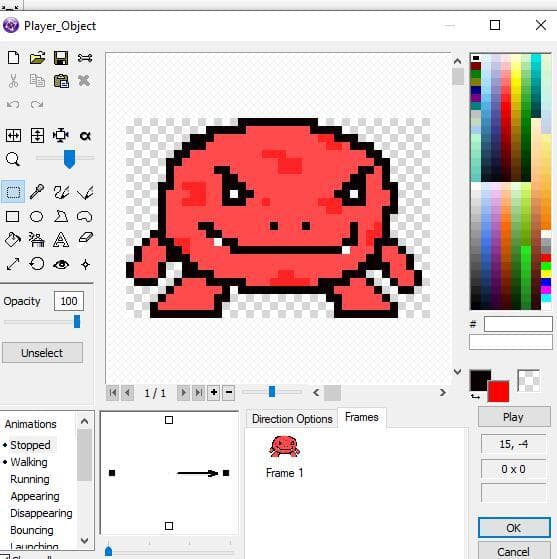Image resolution: width=557 pixels, height=559 pixels.
Task: Click the transparent checkered color swatch
Action: pyautogui.click(x=528, y=380)
